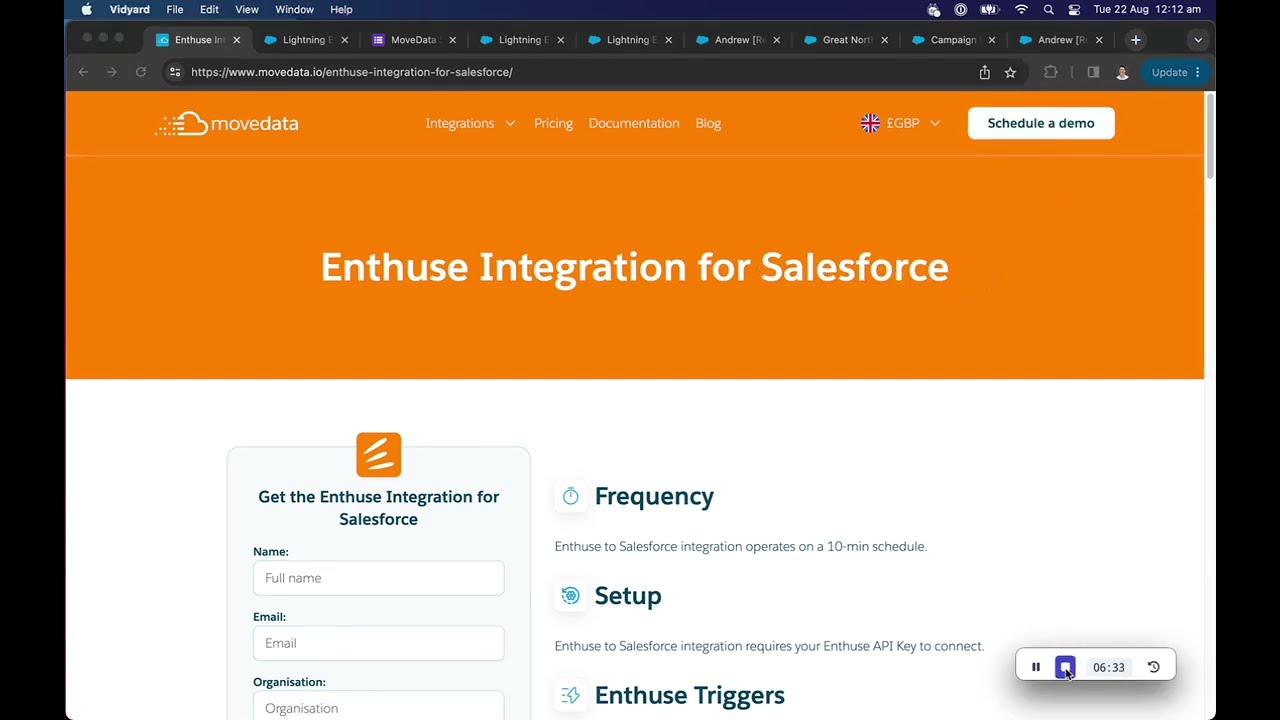This screenshot has height=720, width=1280.
Task: Click the page vertical scrollbar
Action: pyautogui.click(x=1210, y=135)
